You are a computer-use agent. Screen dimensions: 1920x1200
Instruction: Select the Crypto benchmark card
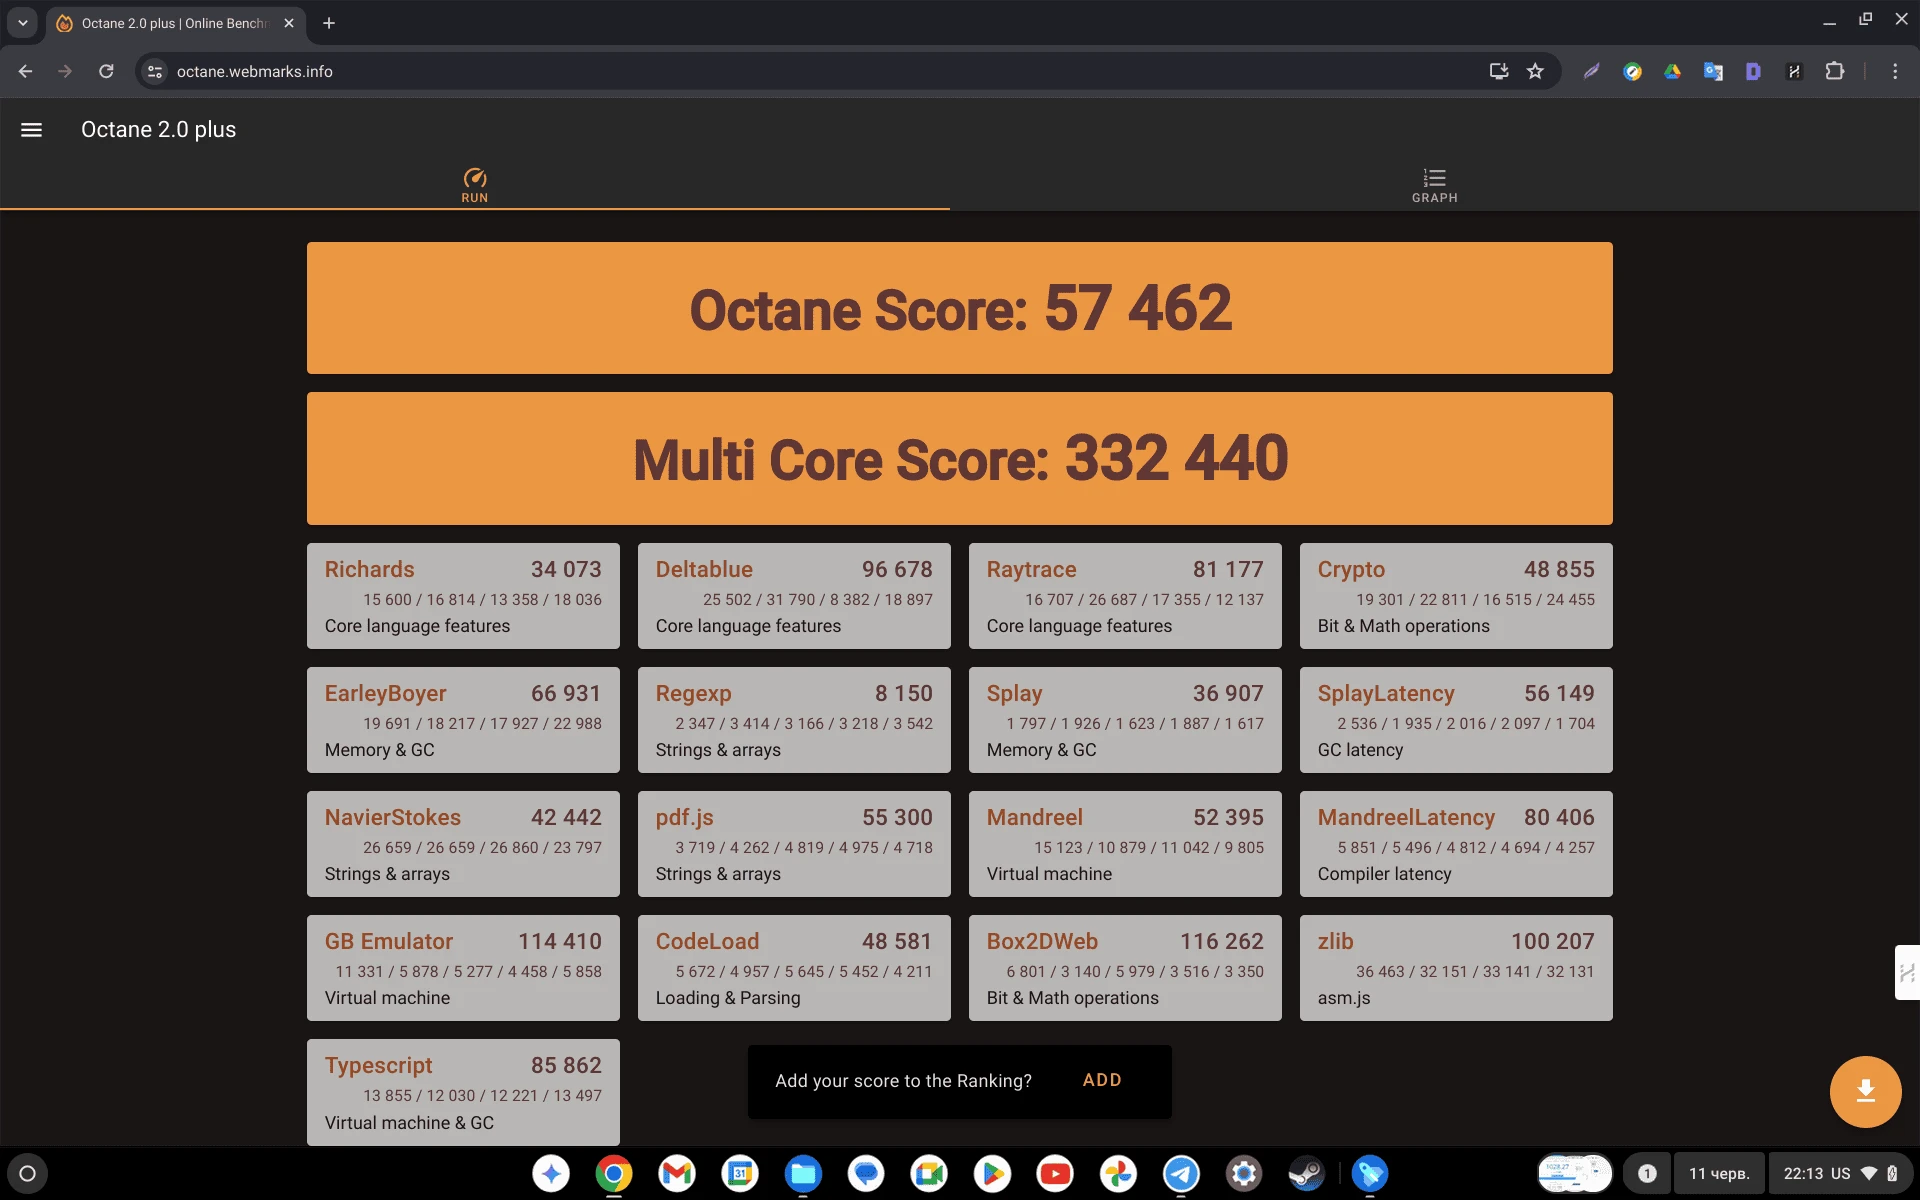point(1456,596)
